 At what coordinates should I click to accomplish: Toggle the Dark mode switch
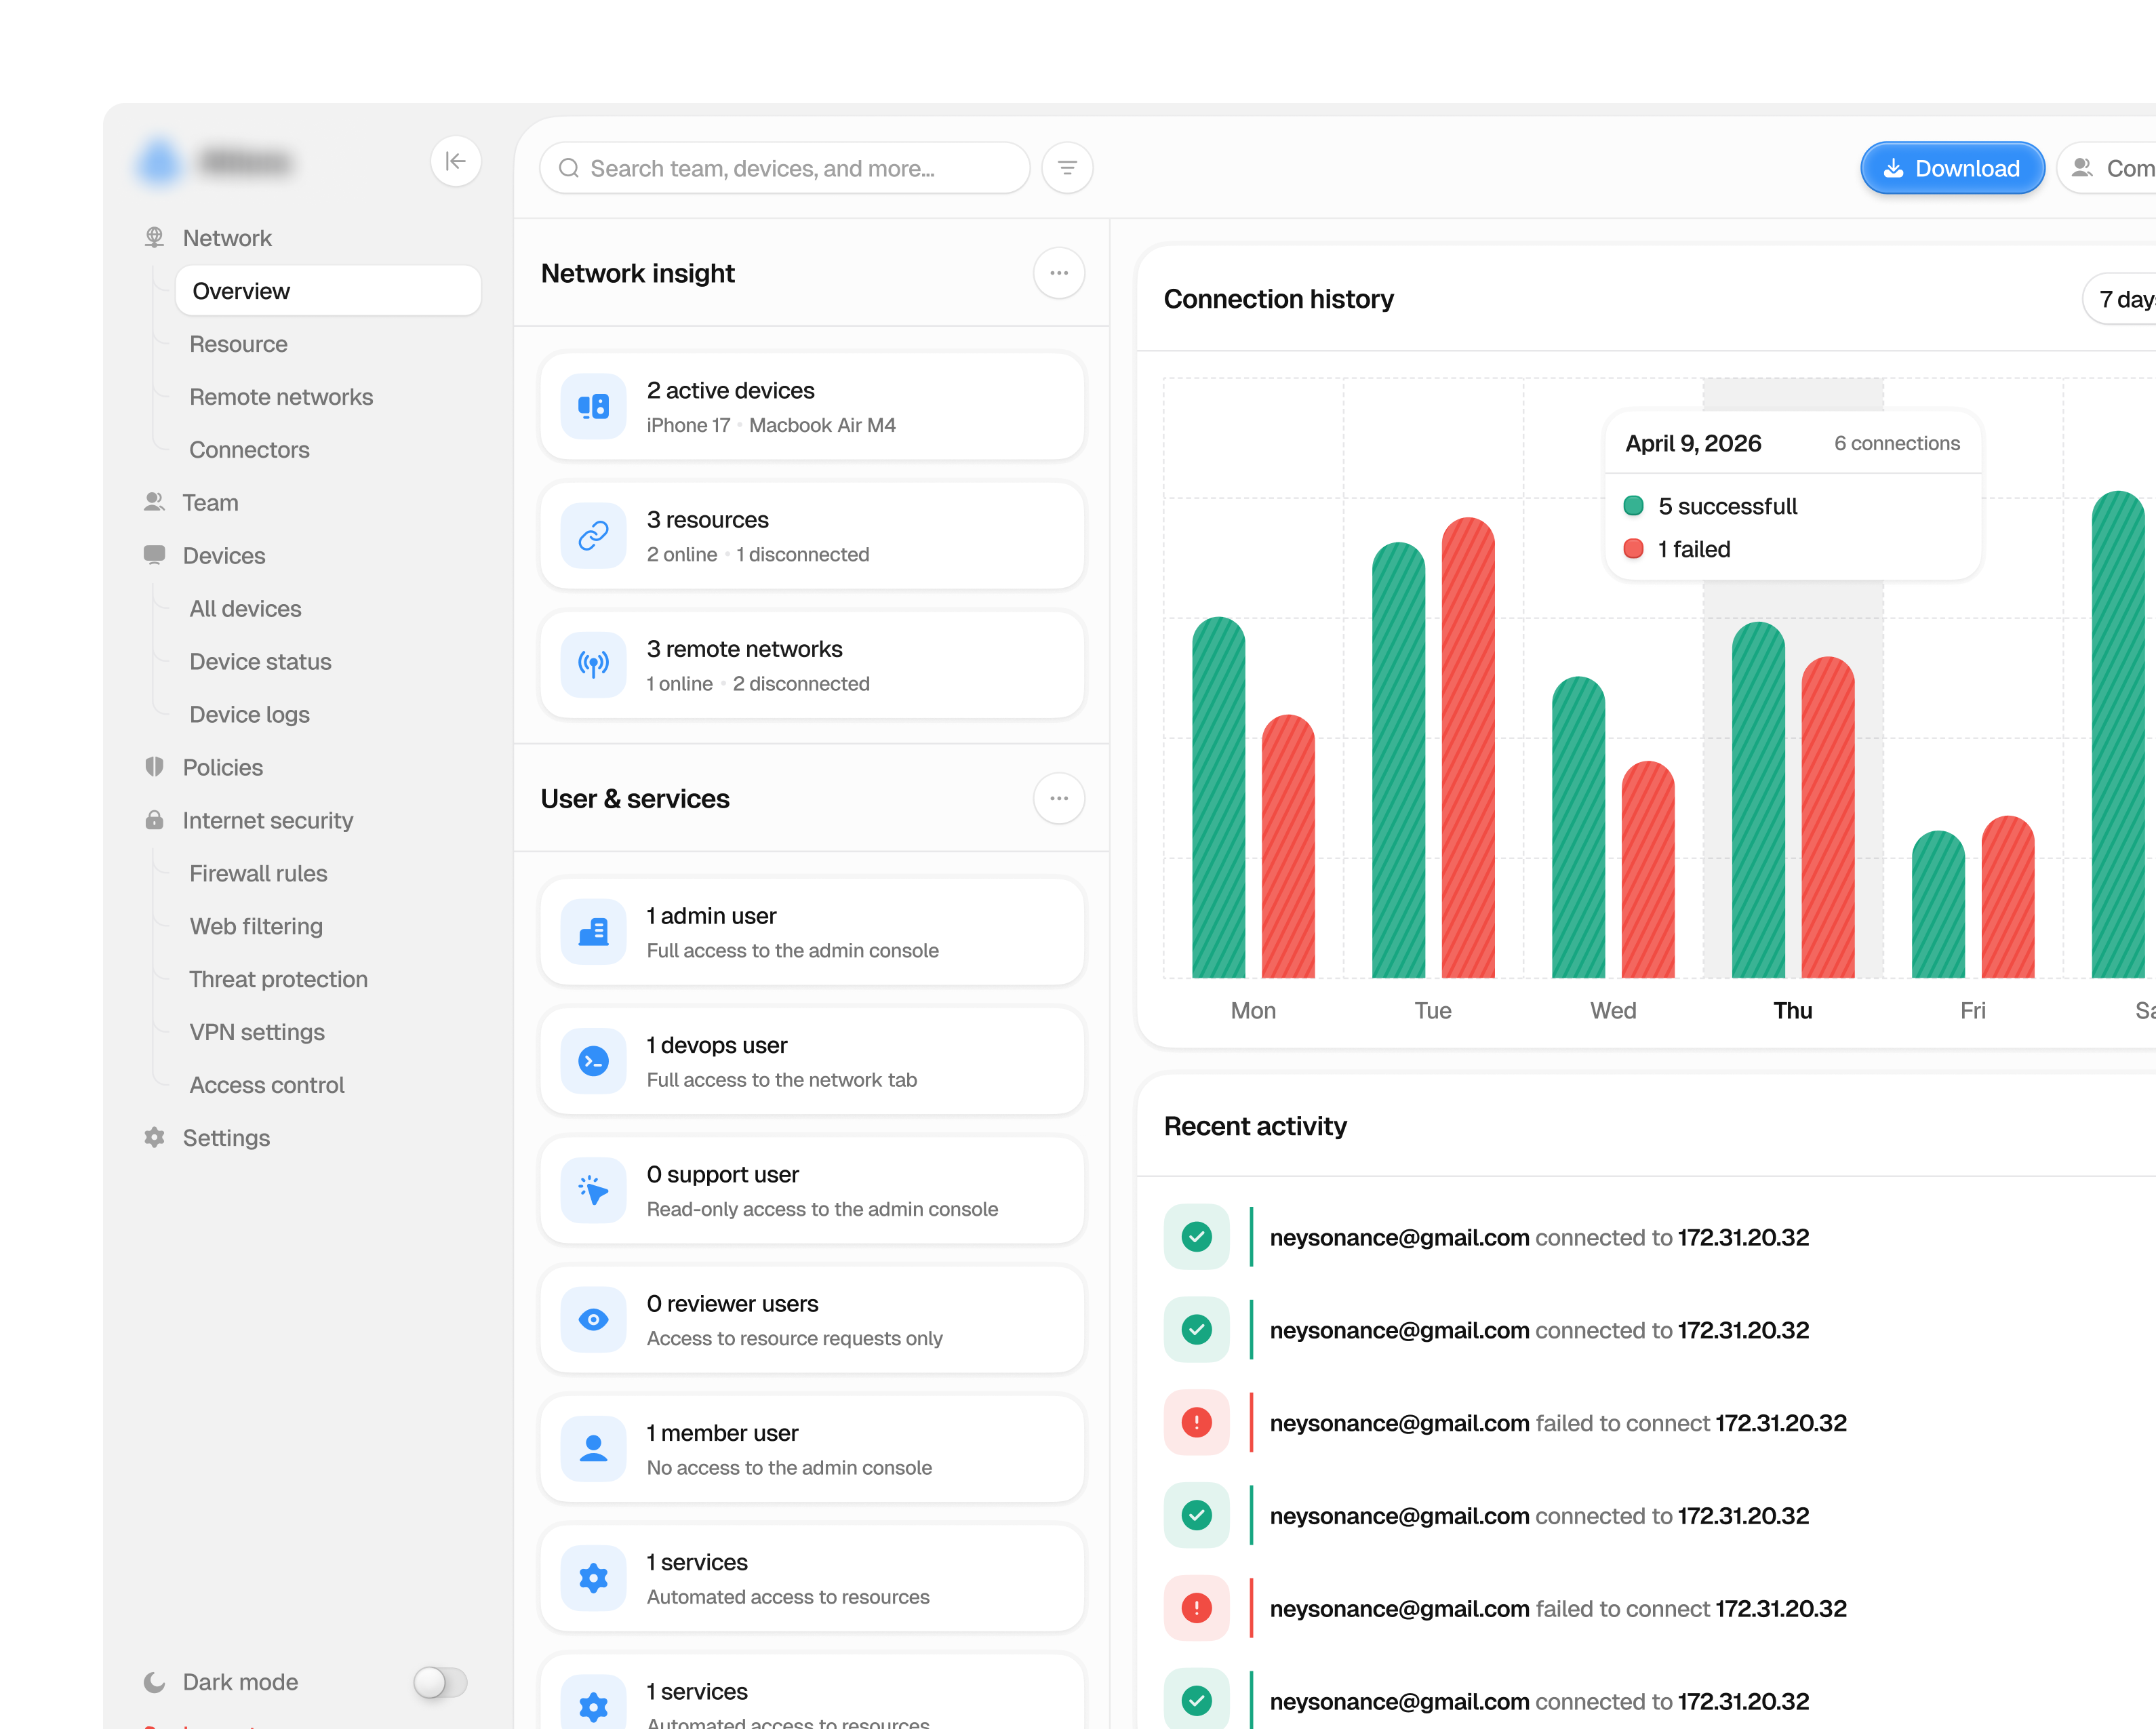pos(440,1682)
